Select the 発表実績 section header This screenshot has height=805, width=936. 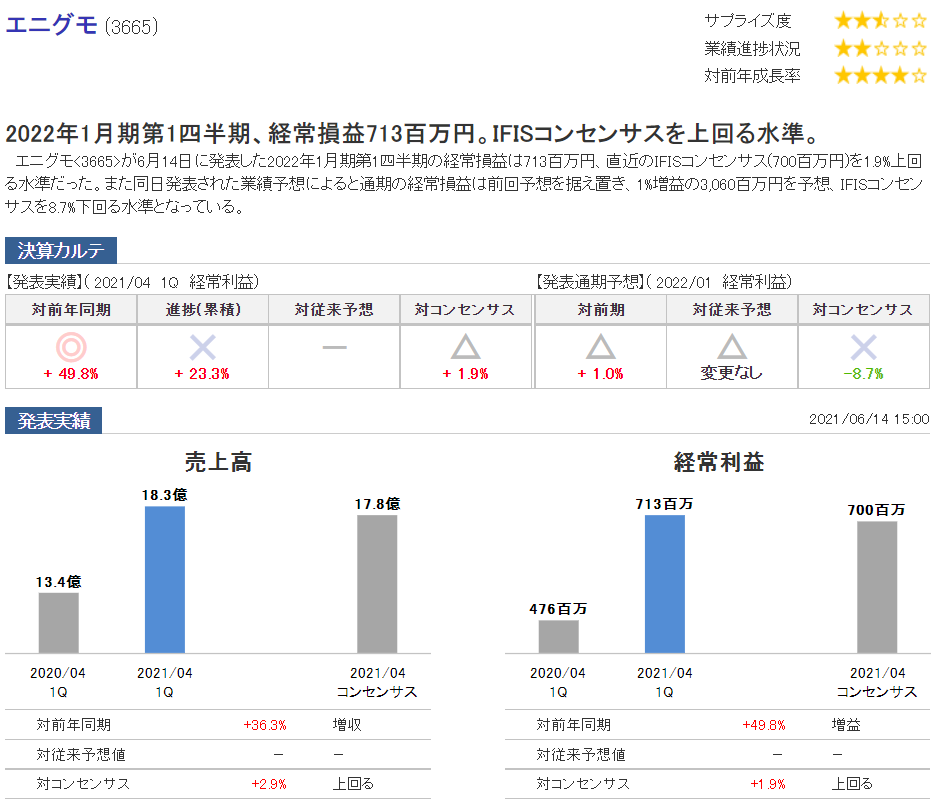click(54, 421)
